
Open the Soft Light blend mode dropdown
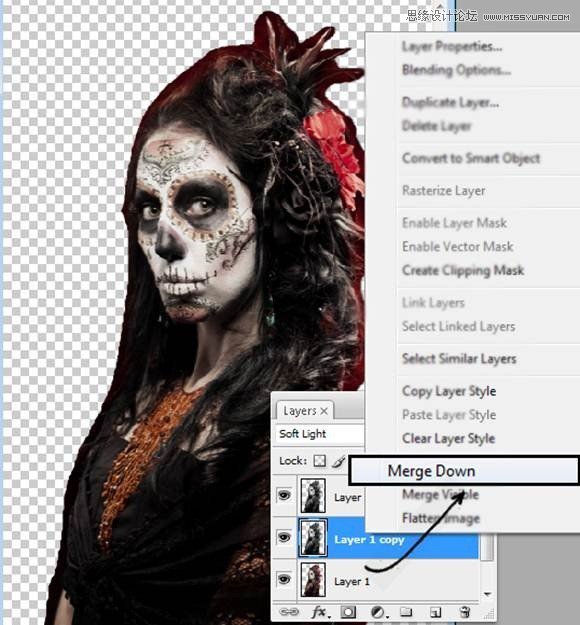[x=319, y=434]
